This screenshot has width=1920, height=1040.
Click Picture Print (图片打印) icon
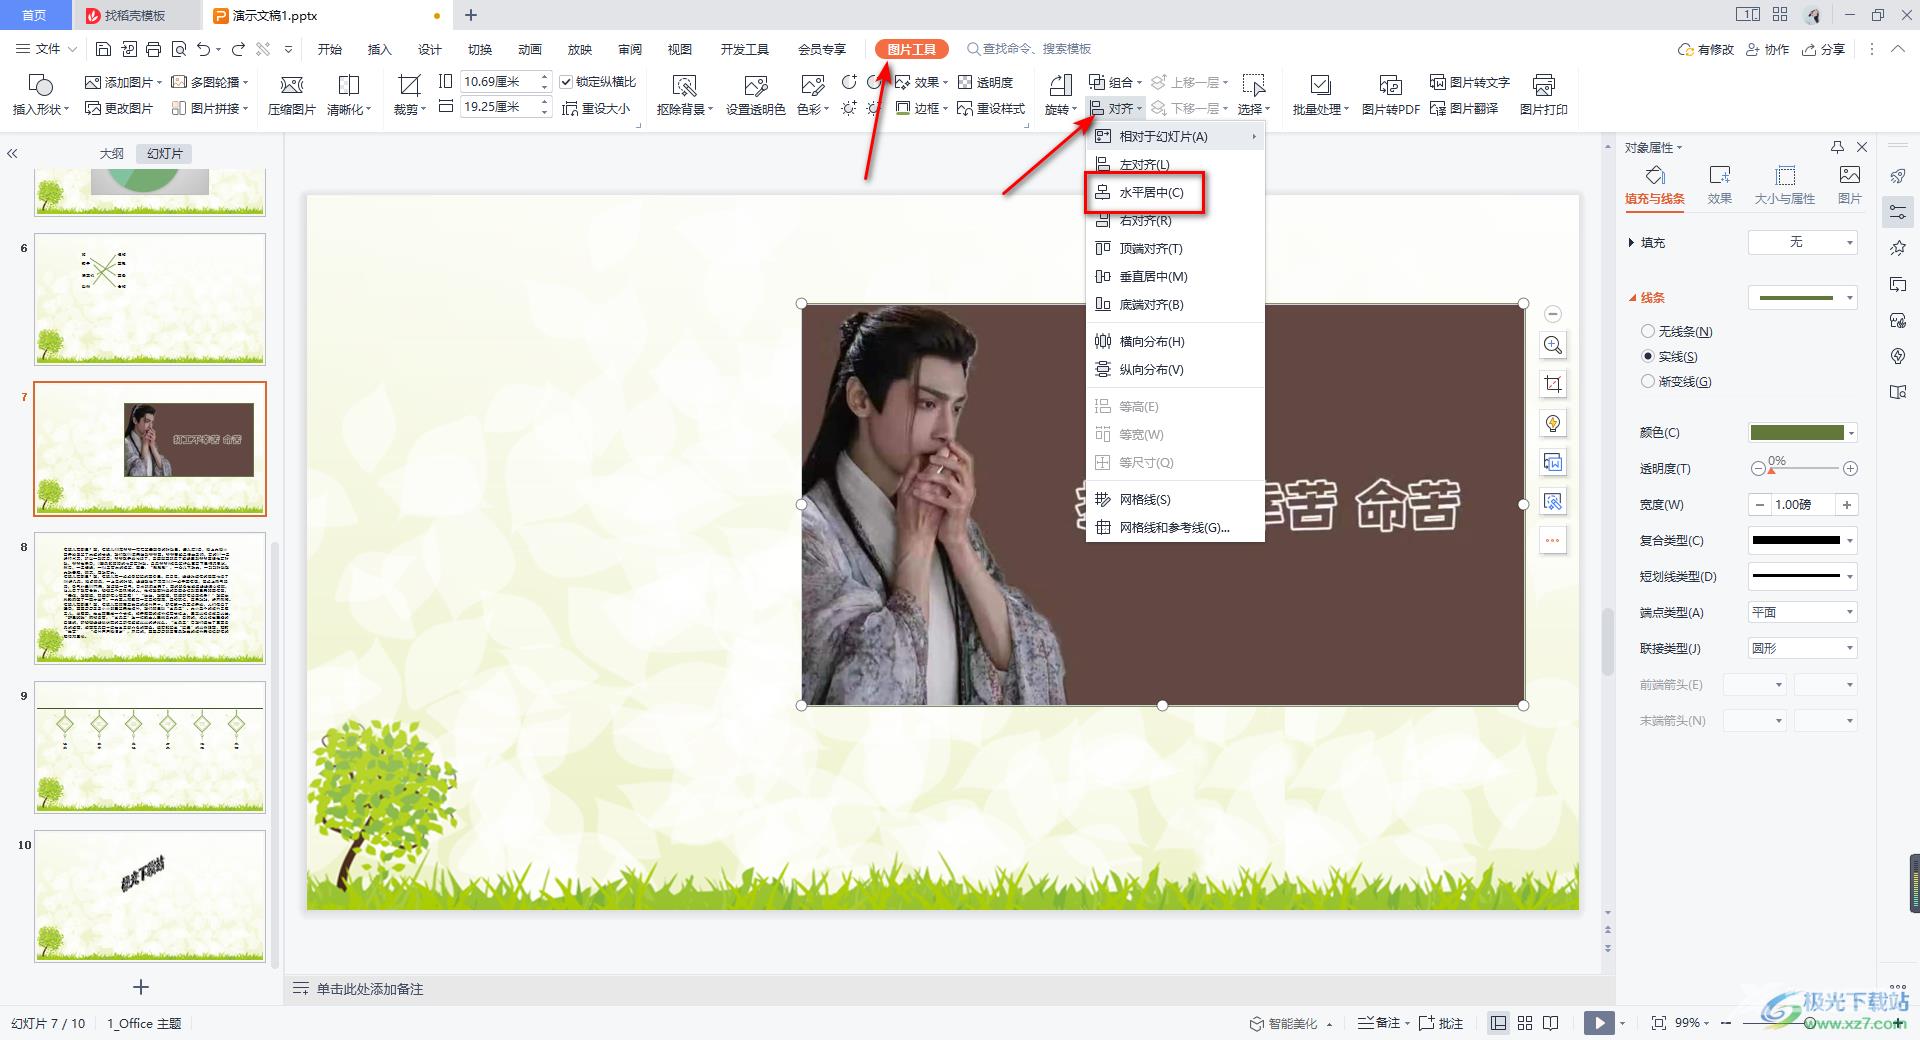[1543, 95]
